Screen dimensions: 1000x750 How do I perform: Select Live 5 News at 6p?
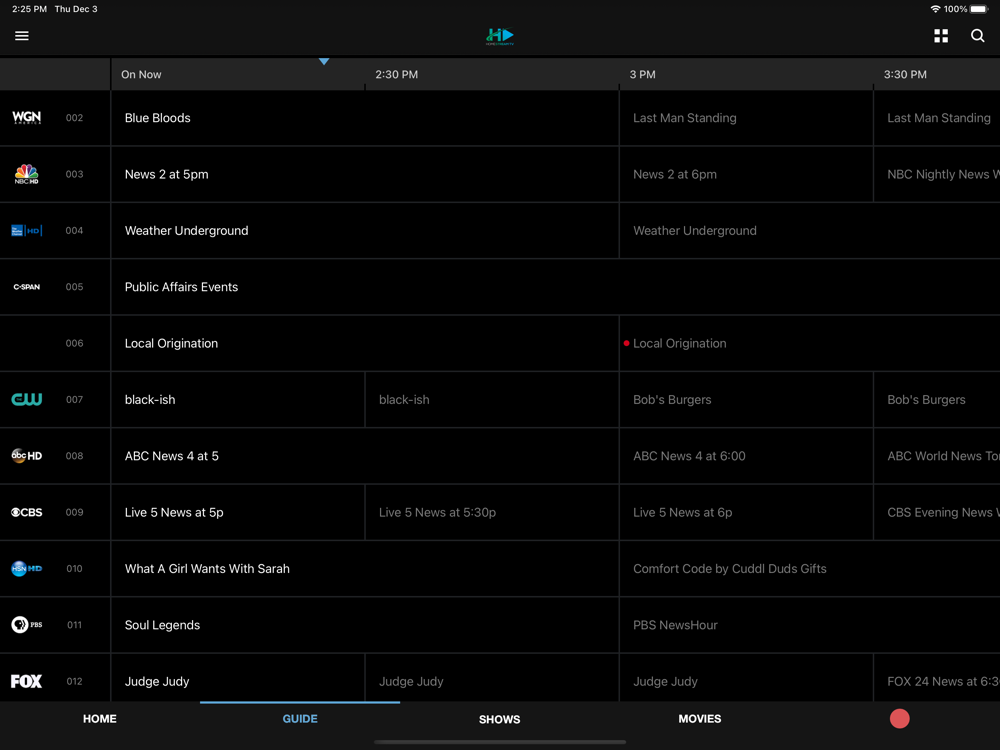[746, 512]
